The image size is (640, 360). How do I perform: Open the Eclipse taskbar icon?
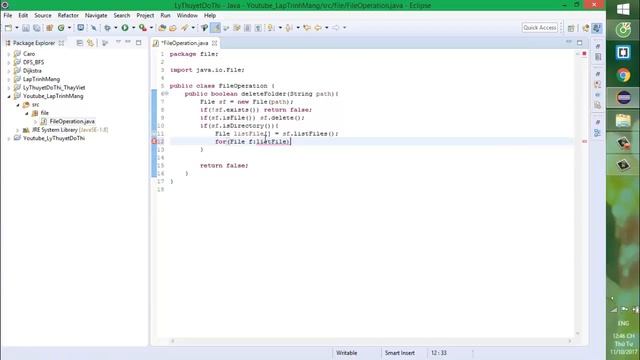pyautogui.click(x=623, y=98)
